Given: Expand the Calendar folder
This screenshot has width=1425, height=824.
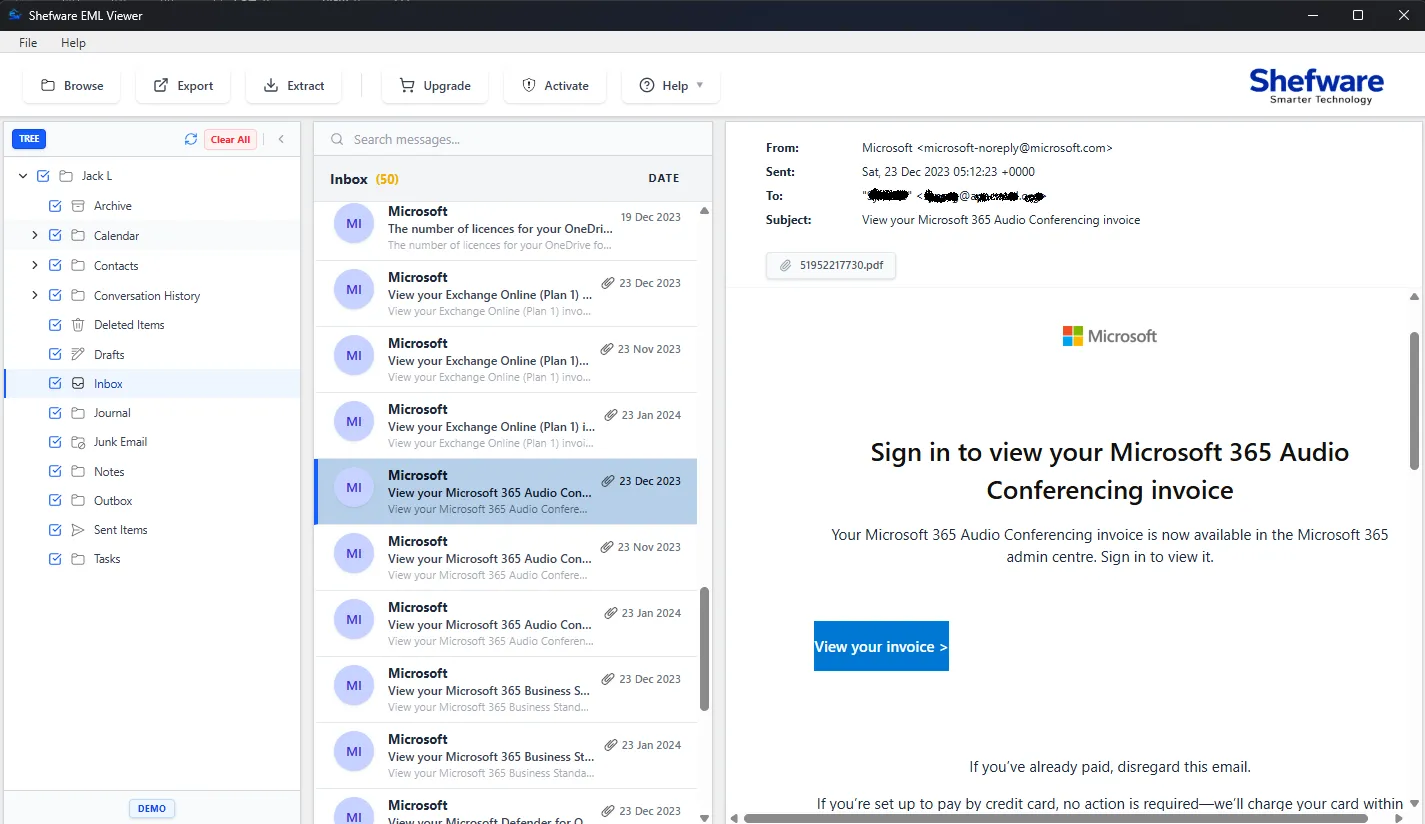Looking at the screenshot, I should pos(35,236).
